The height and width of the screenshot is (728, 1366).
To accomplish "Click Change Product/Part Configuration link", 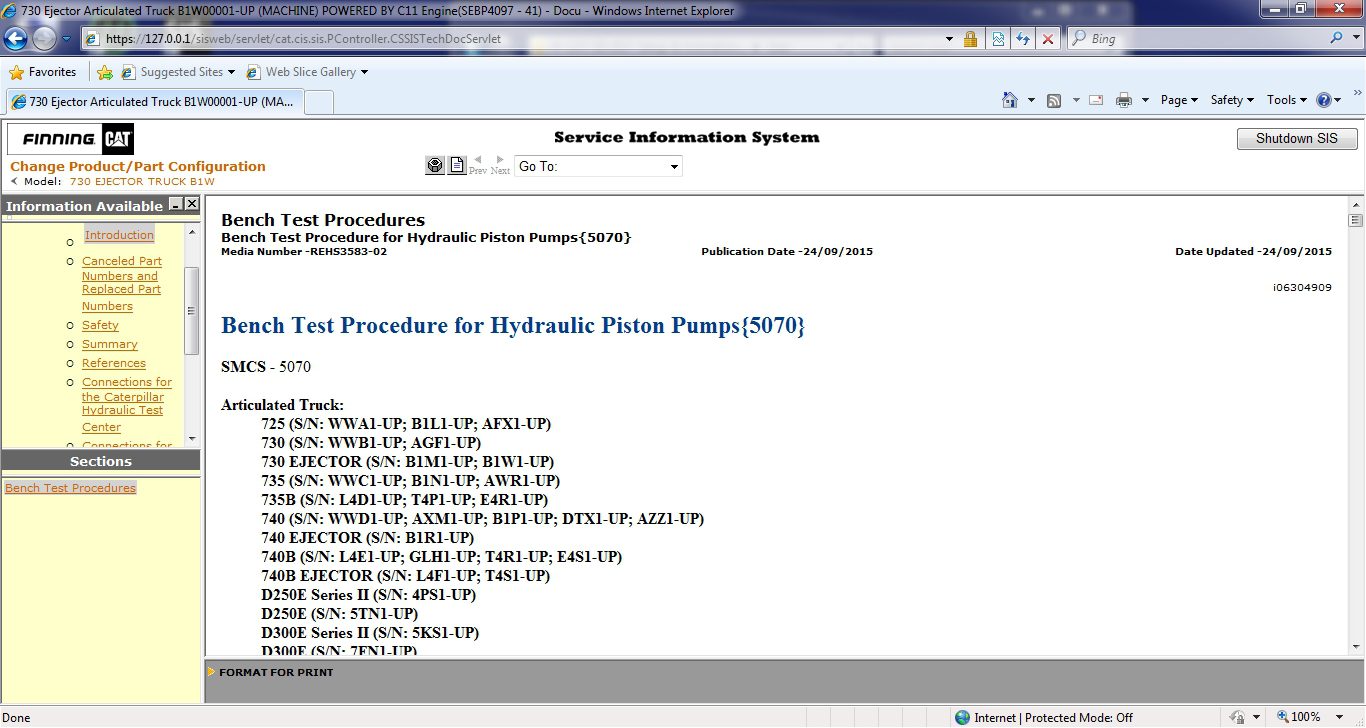I will tap(138, 166).
